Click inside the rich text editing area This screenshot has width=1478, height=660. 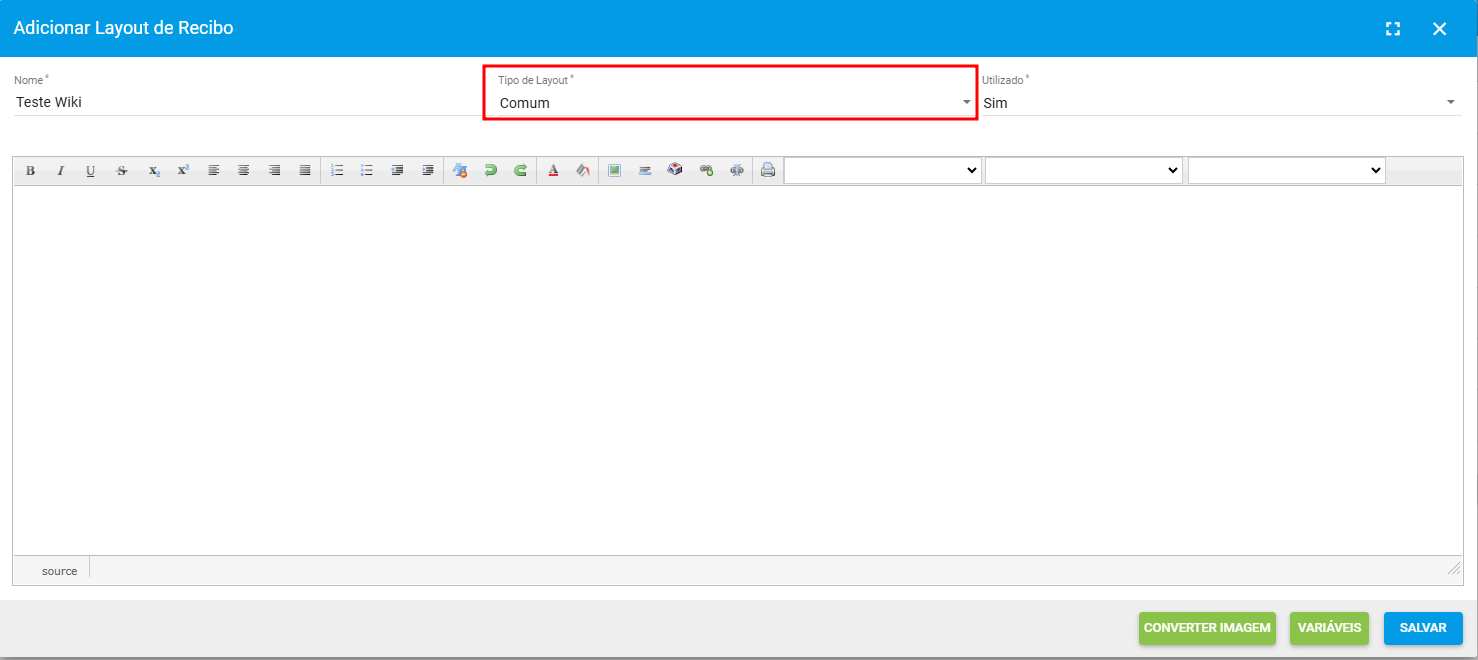click(737, 370)
